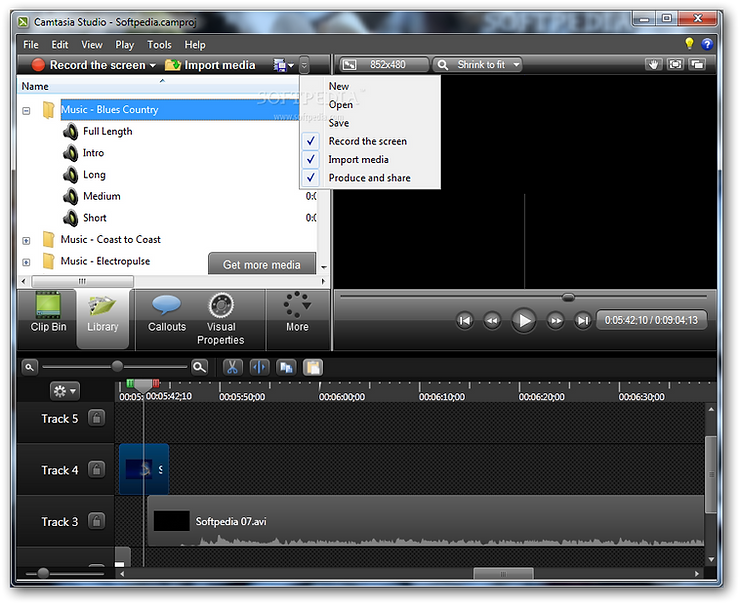Viewport: 740px width, 604px height.
Task: Open the Visual Properties panel
Action: point(221,320)
